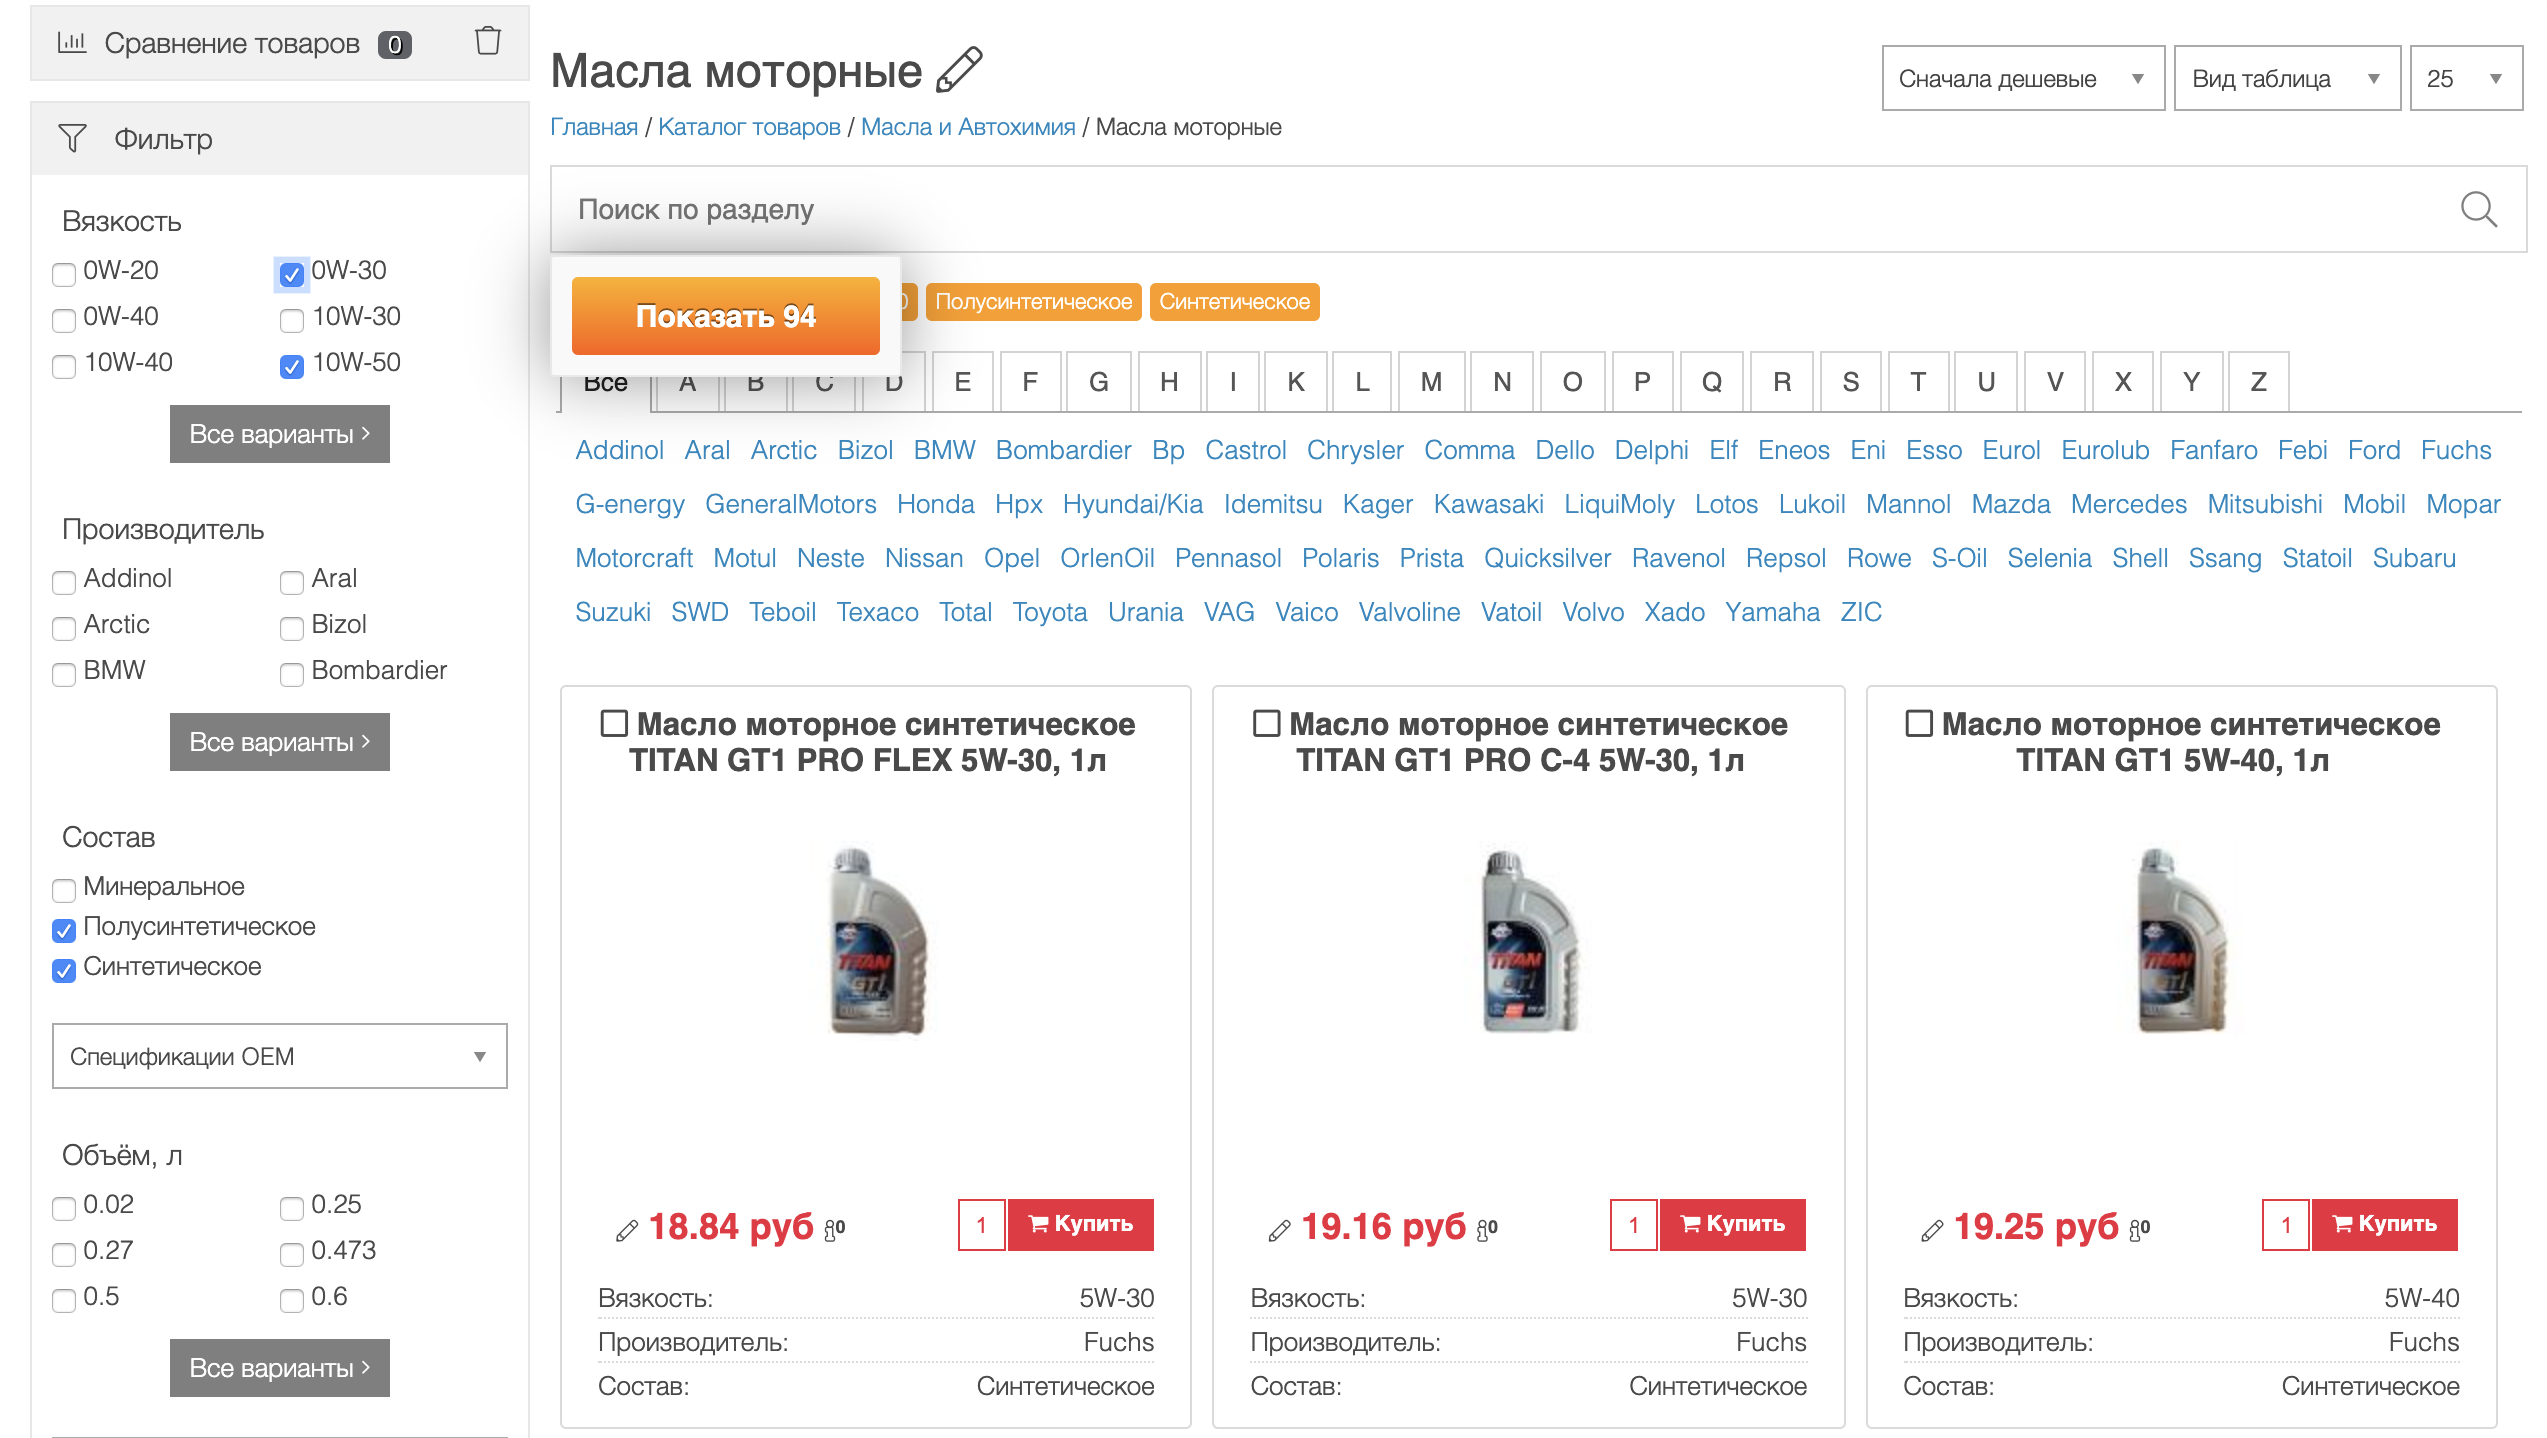Click the trash icon in comparison panel

pos(488,42)
